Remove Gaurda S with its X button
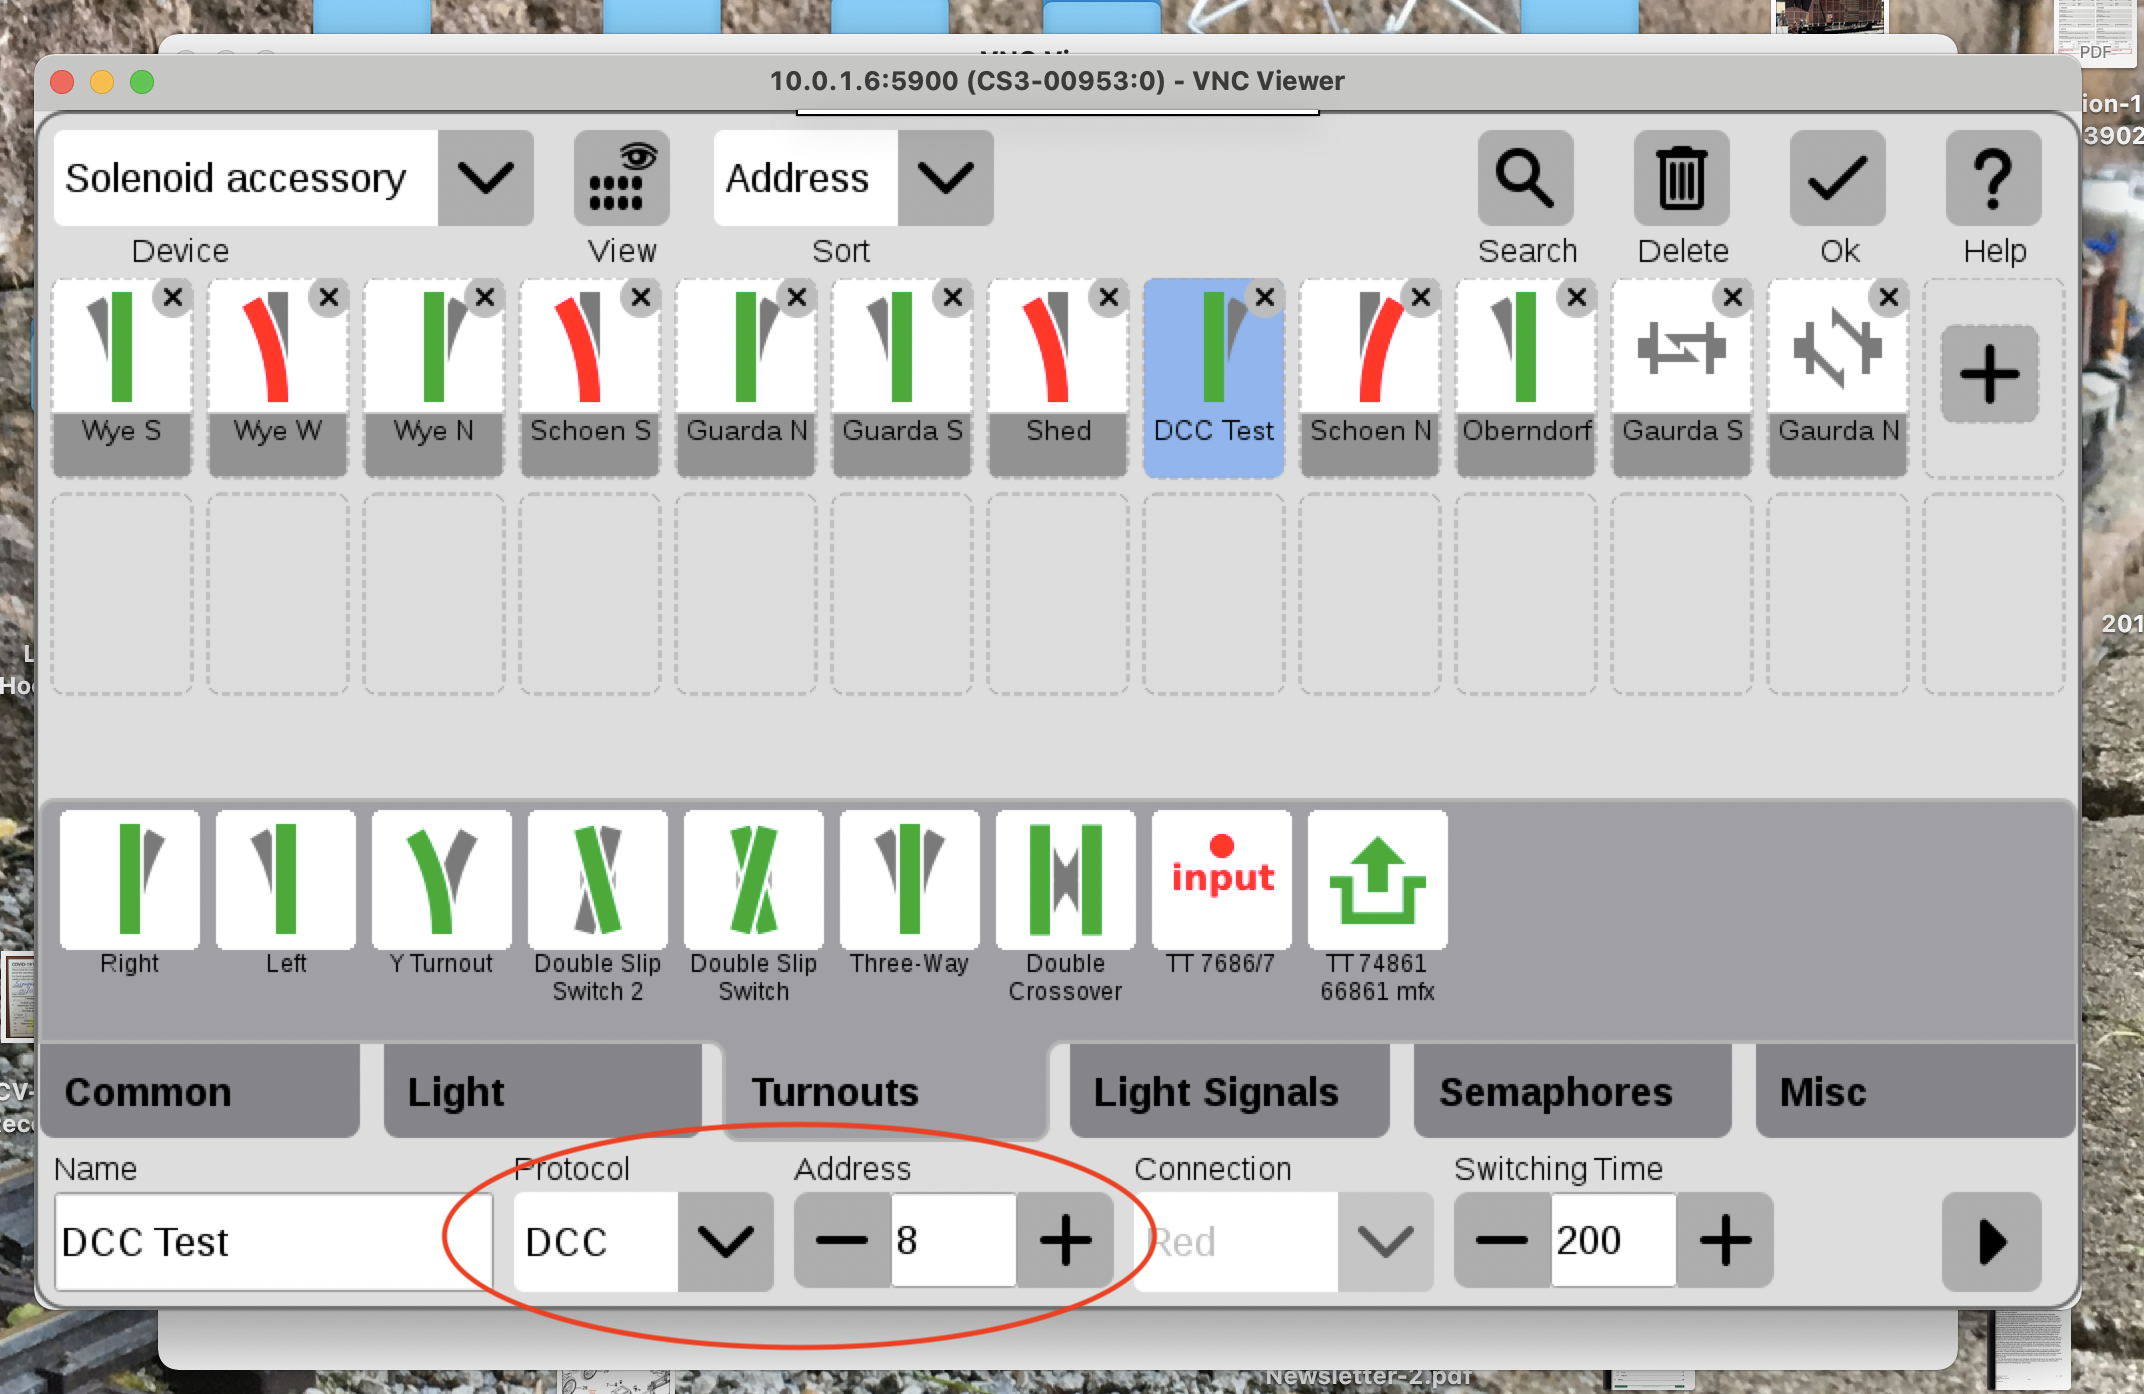 [1733, 297]
